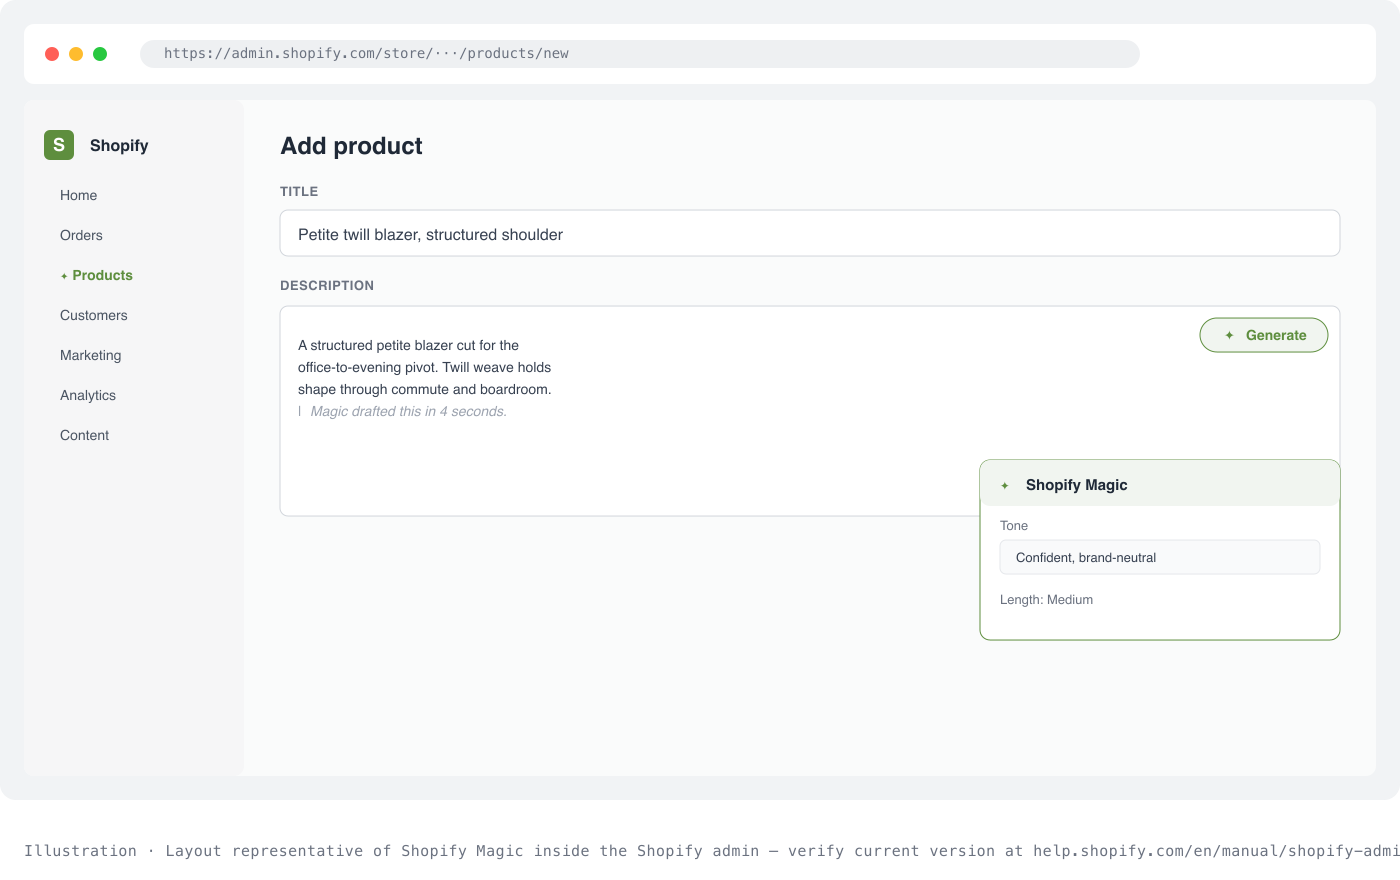
Task: Click the red window close button
Action: (52, 54)
